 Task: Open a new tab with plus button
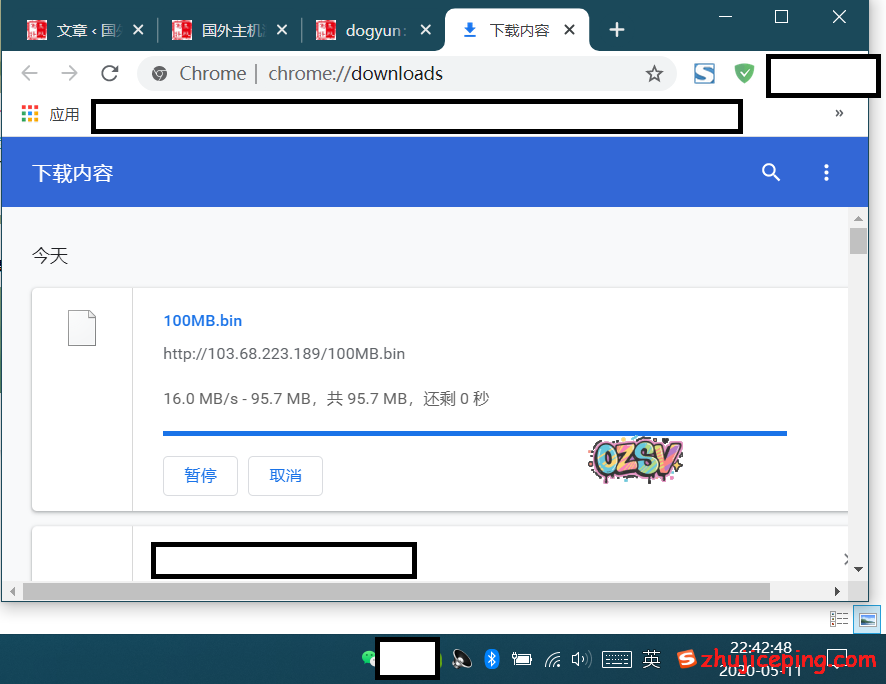pos(617,30)
